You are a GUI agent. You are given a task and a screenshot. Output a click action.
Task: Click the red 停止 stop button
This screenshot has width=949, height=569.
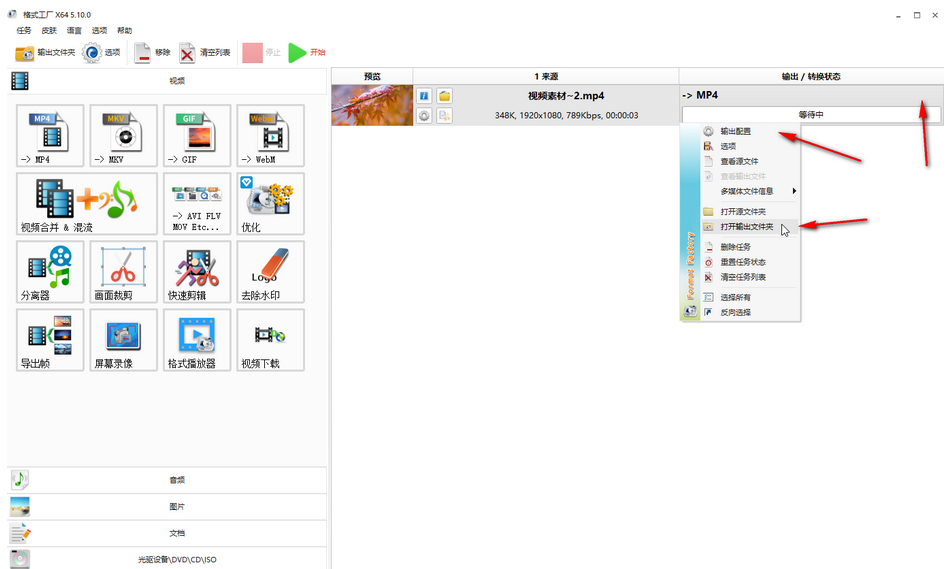(261, 53)
